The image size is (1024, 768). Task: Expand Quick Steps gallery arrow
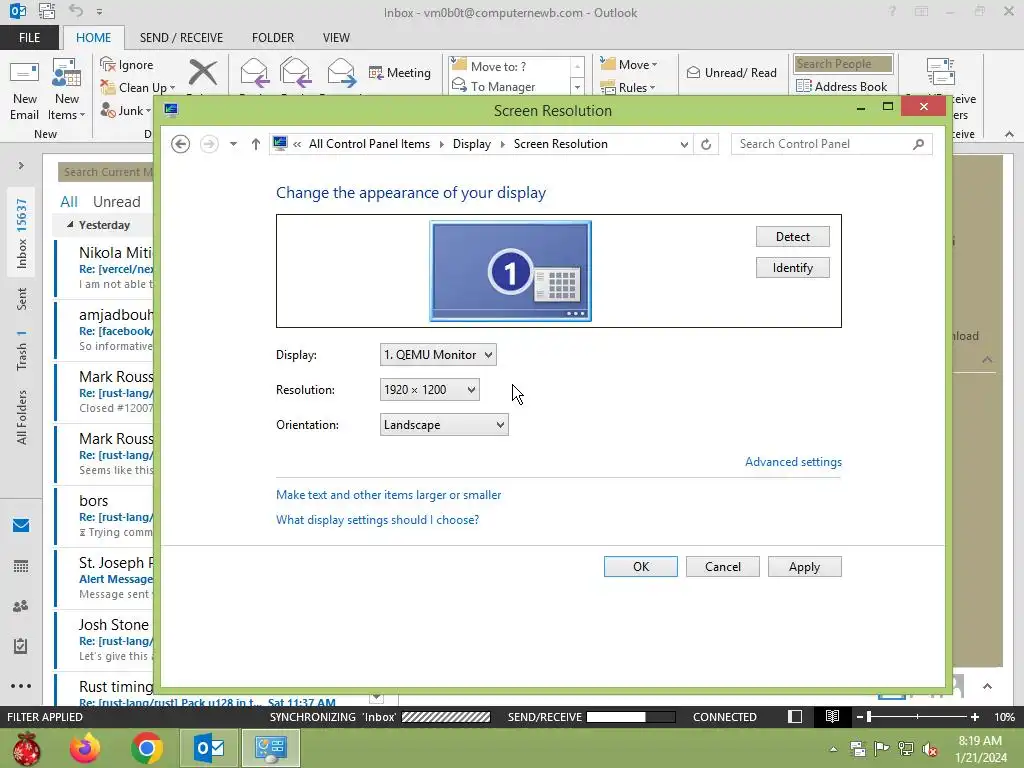tap(577, 86)
